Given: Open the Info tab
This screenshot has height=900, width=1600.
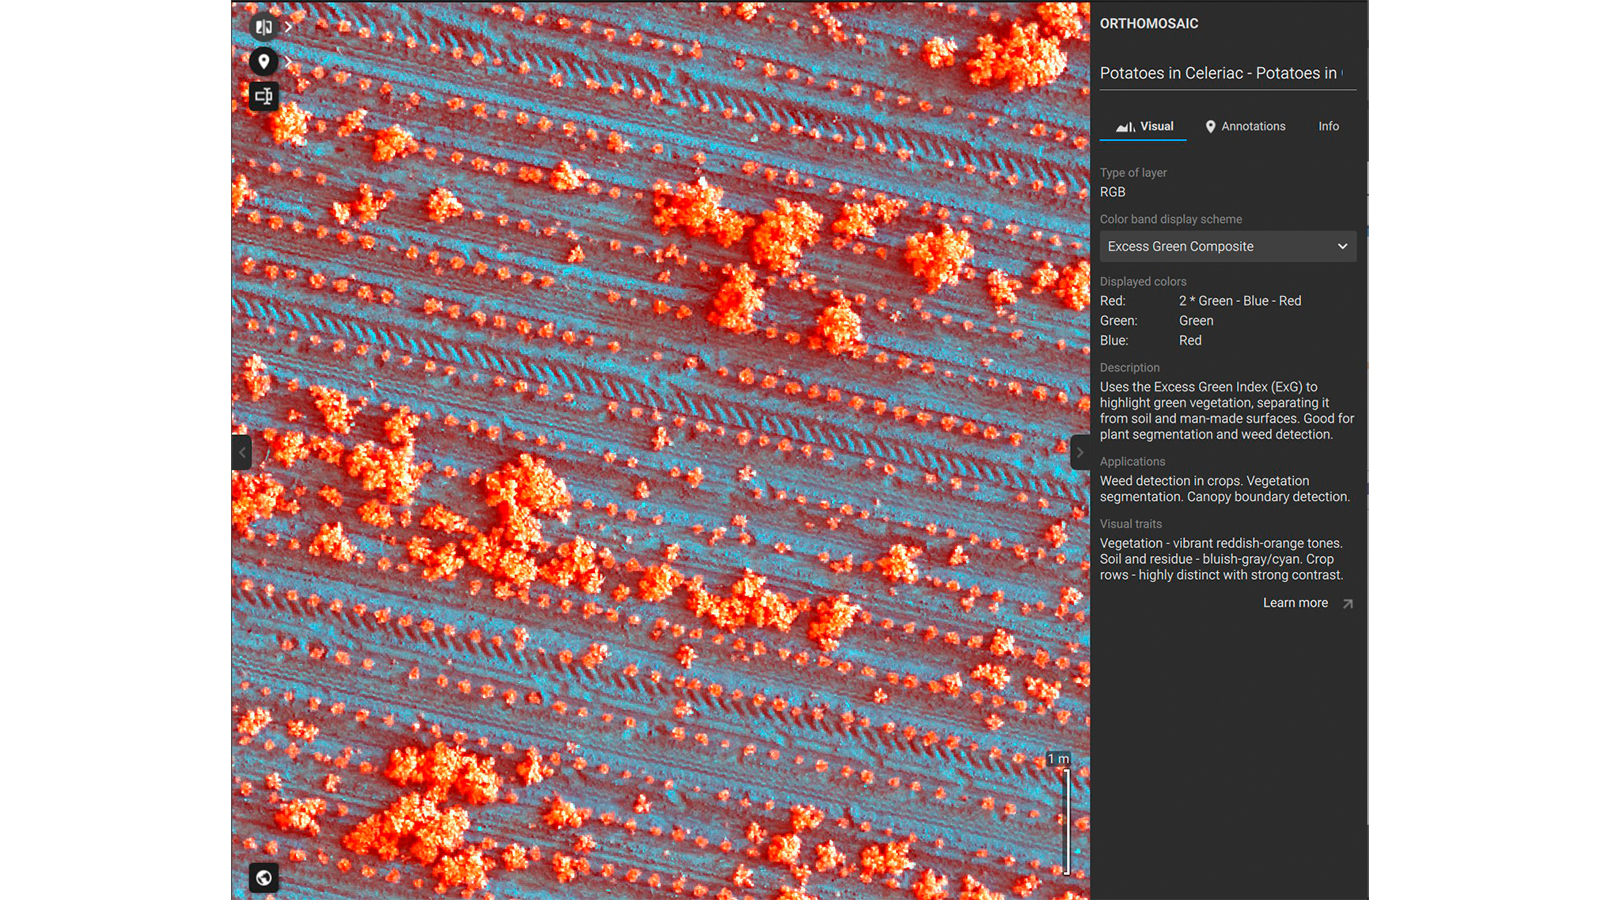Looking at the screenshot, I should 1328,127.
